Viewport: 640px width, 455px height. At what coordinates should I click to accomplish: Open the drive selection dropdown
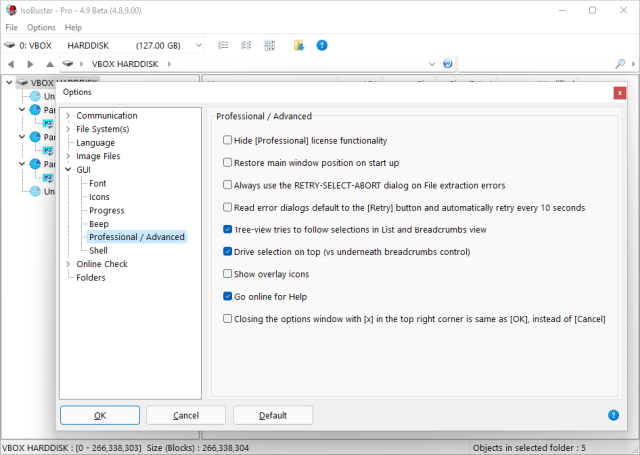(199, 45)
